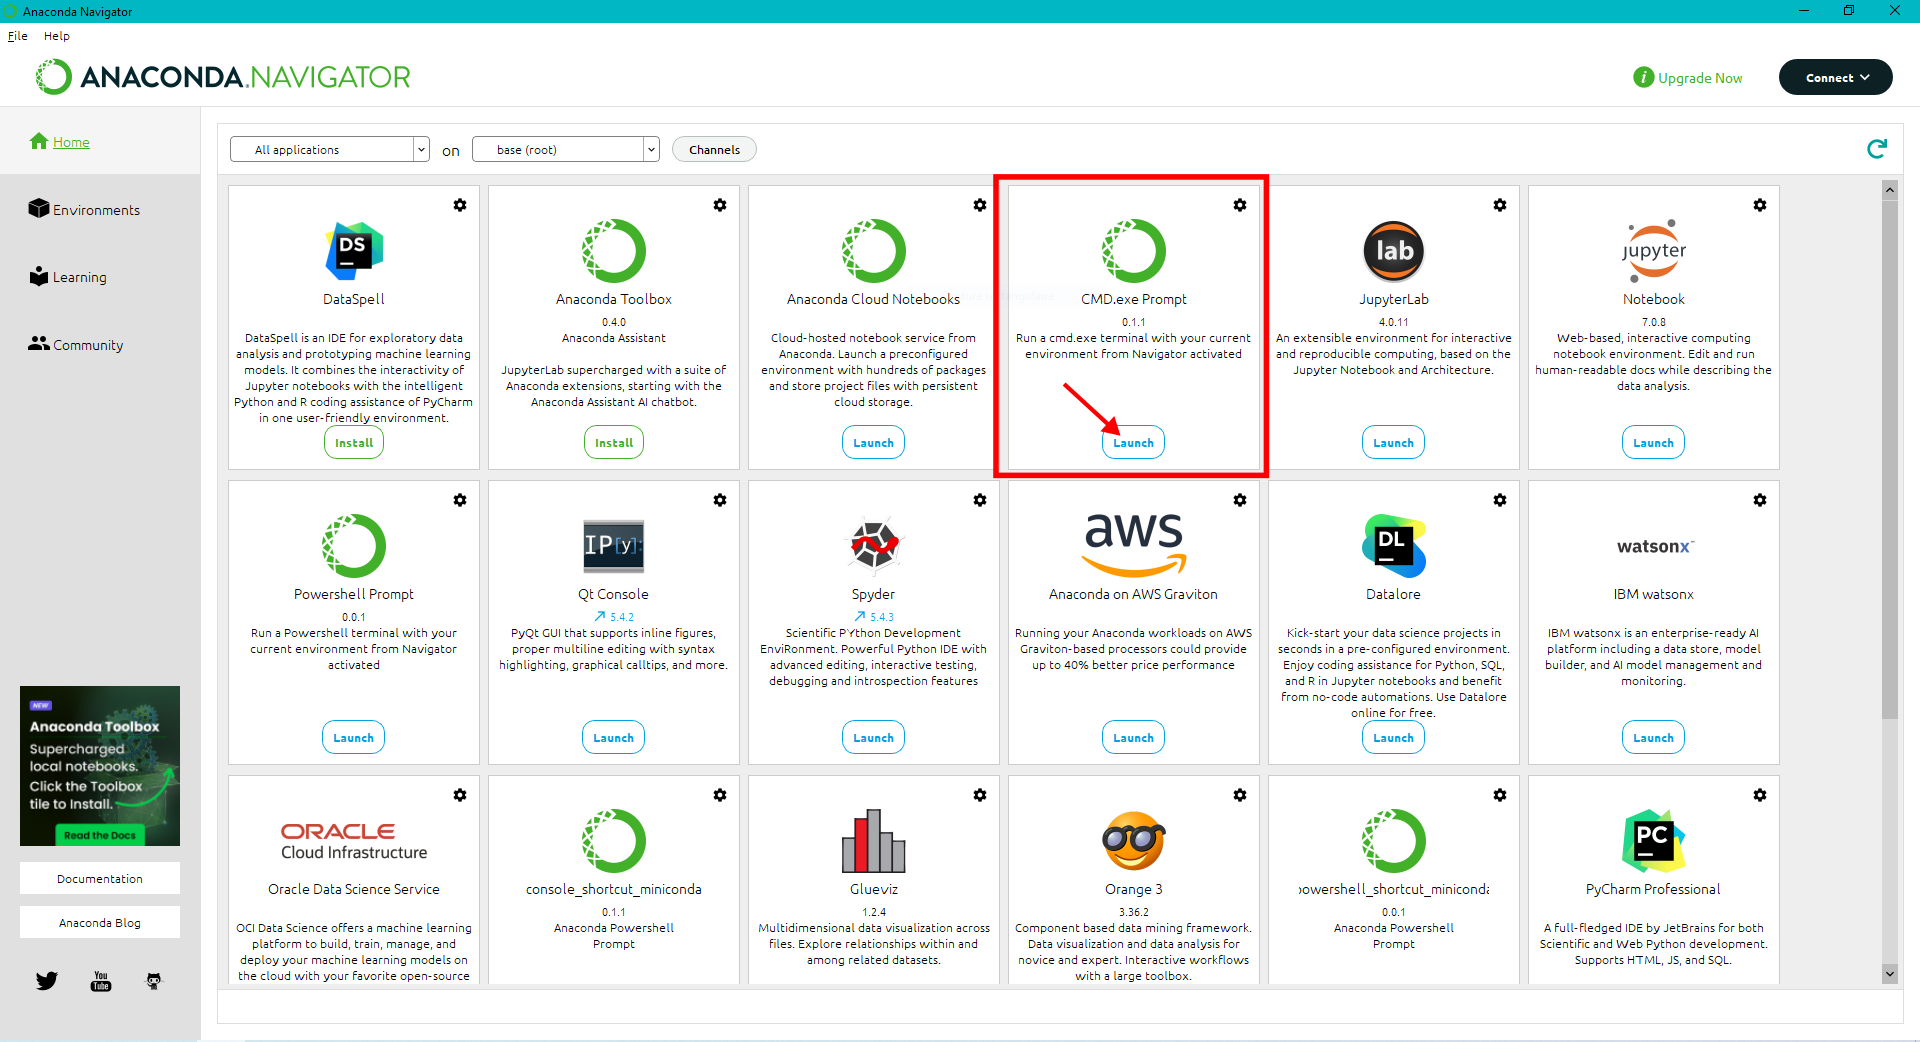Viewport: 1920px width, 1042px height.
Task: Click the gear icon on Glueviz tile
Action: (980, 795)
